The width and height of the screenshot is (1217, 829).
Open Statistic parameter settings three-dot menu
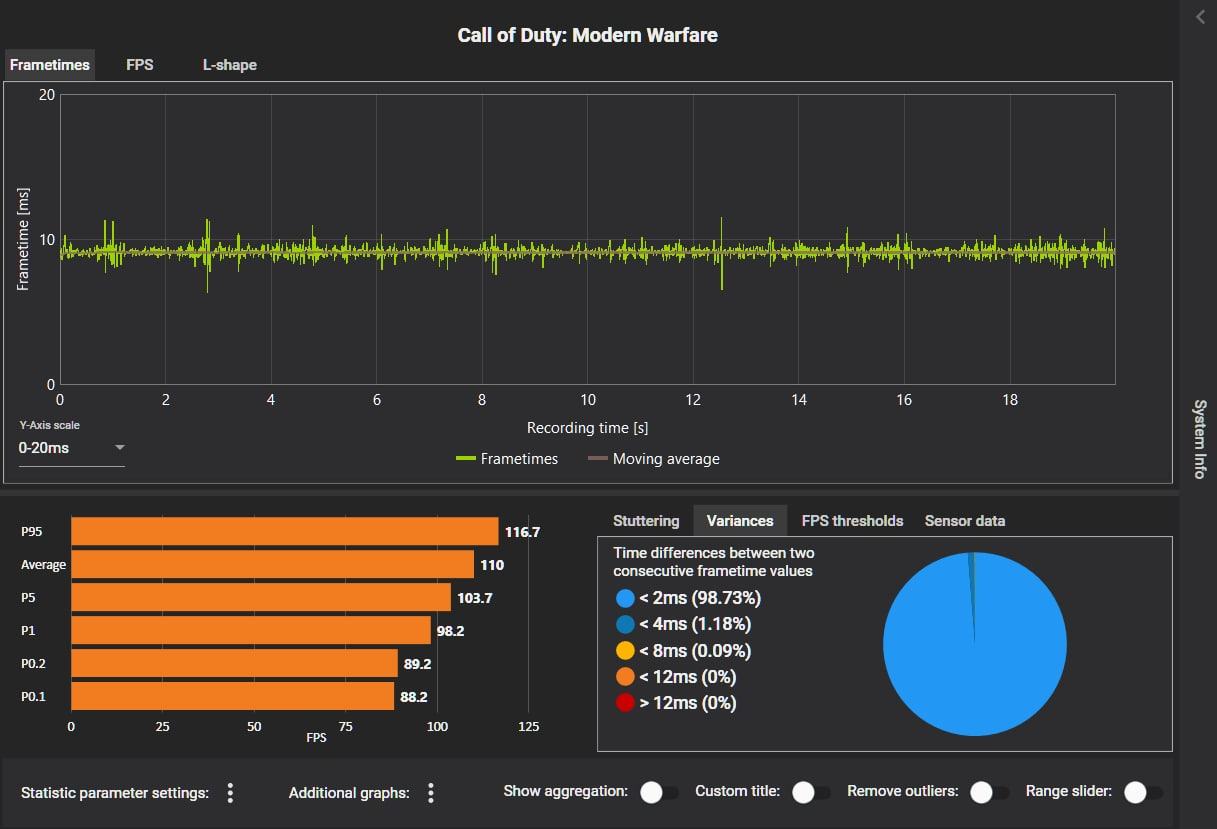230,793
